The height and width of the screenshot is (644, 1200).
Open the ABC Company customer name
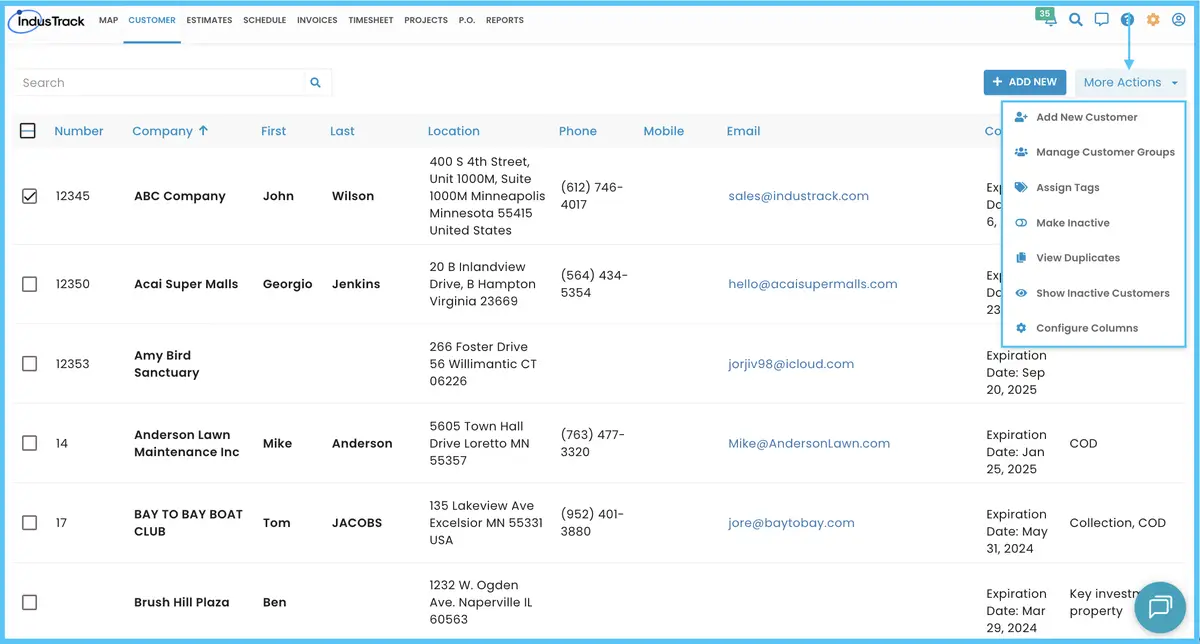(x=180, y=196)
